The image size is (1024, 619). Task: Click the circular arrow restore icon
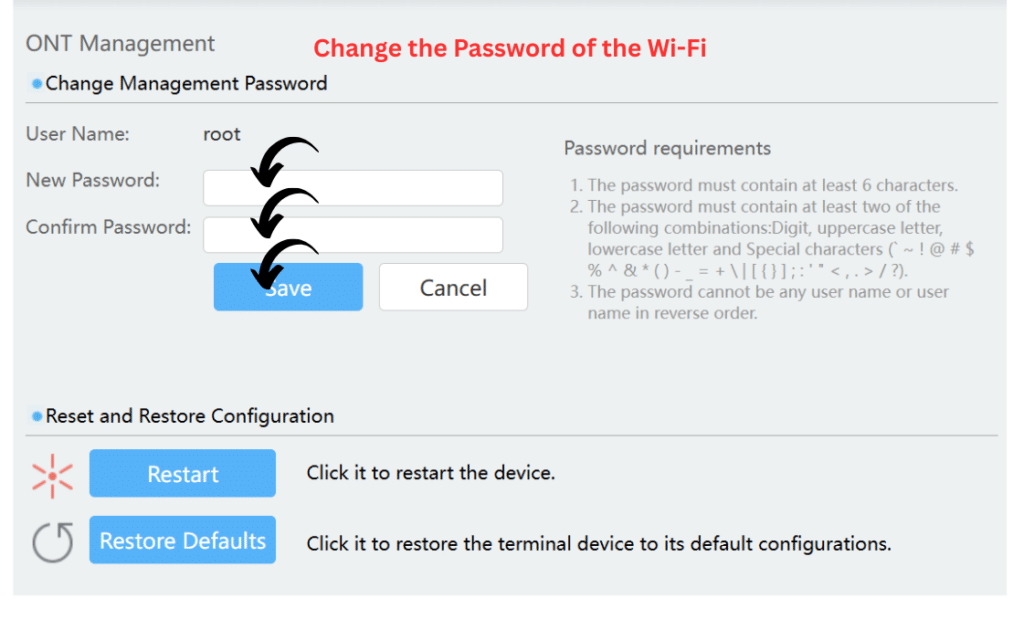(52, 540)
